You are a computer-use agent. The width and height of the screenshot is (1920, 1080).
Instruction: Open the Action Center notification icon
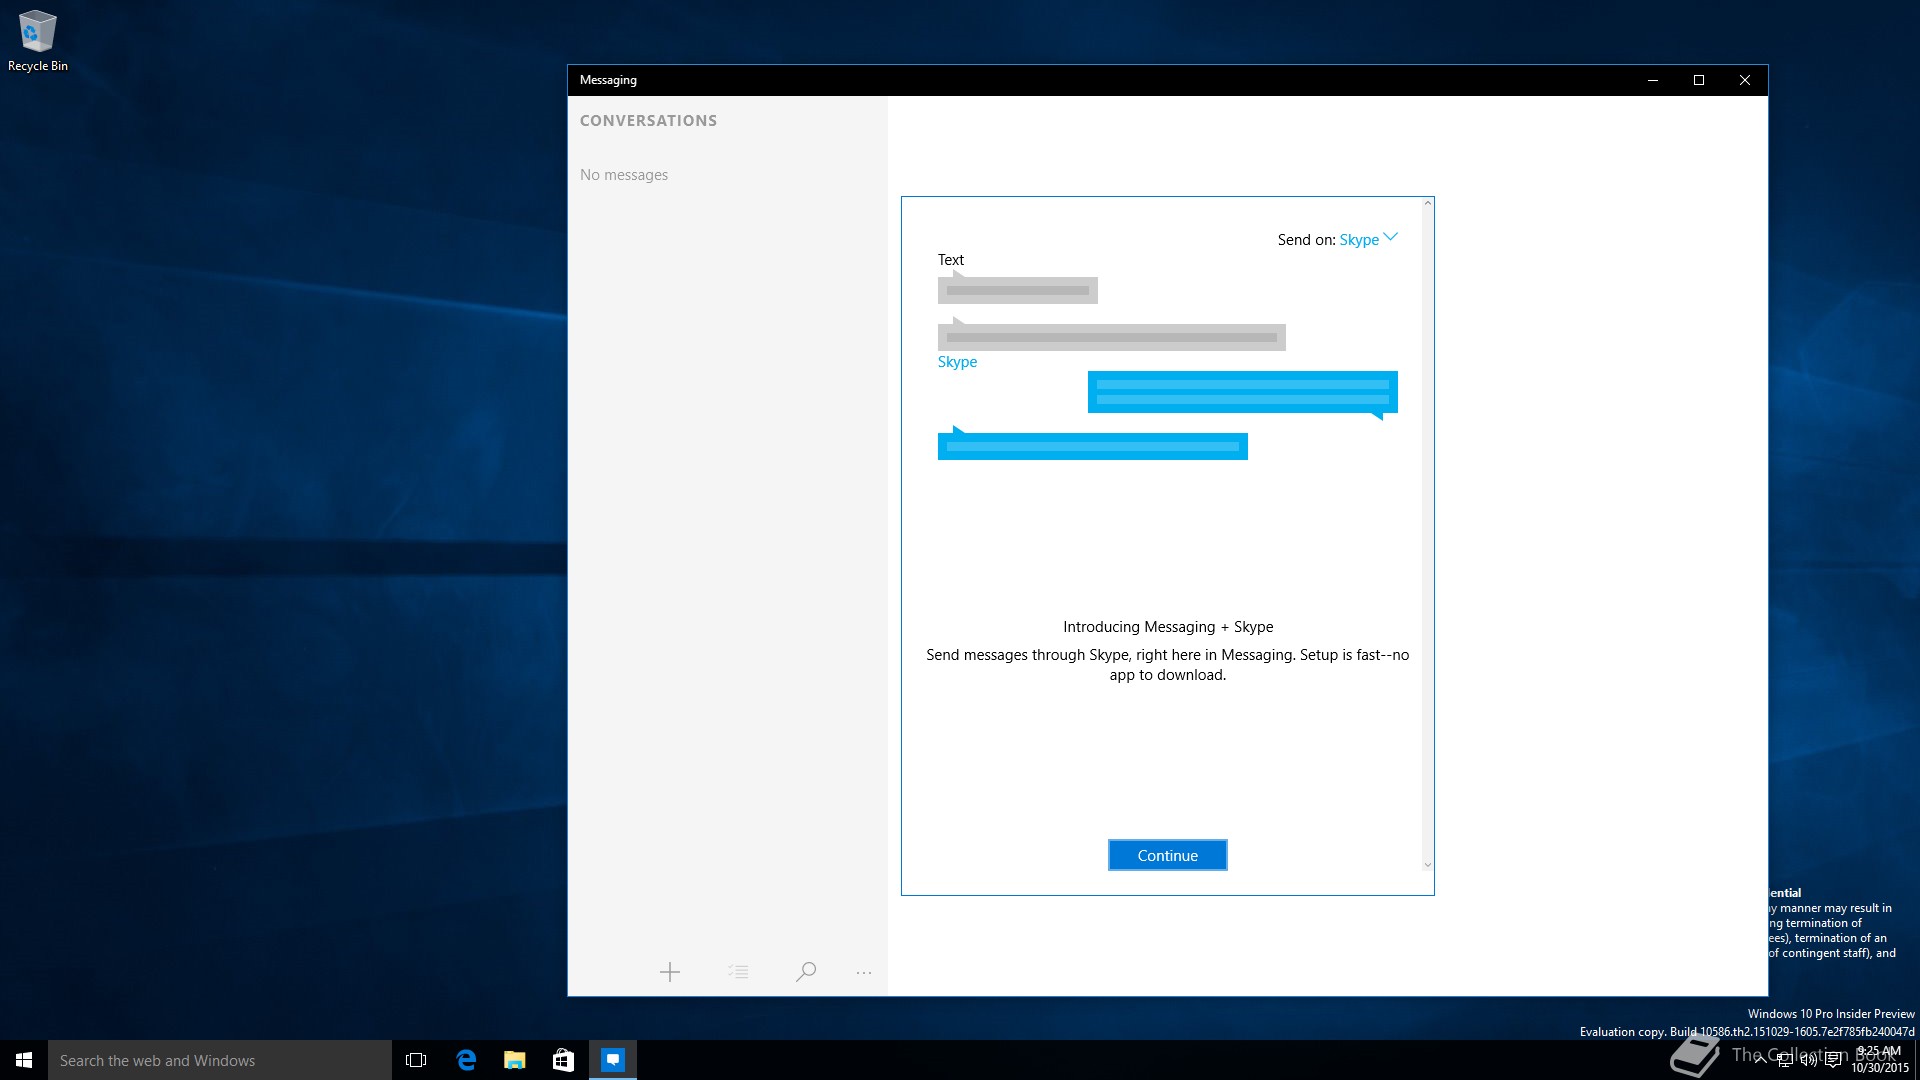(1833, 1060)
